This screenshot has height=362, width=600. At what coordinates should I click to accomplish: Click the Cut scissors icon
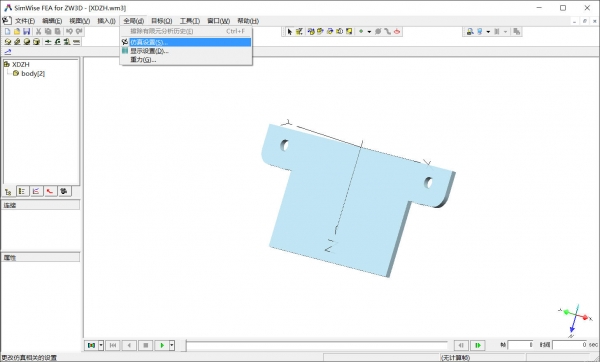click(38, 31)
